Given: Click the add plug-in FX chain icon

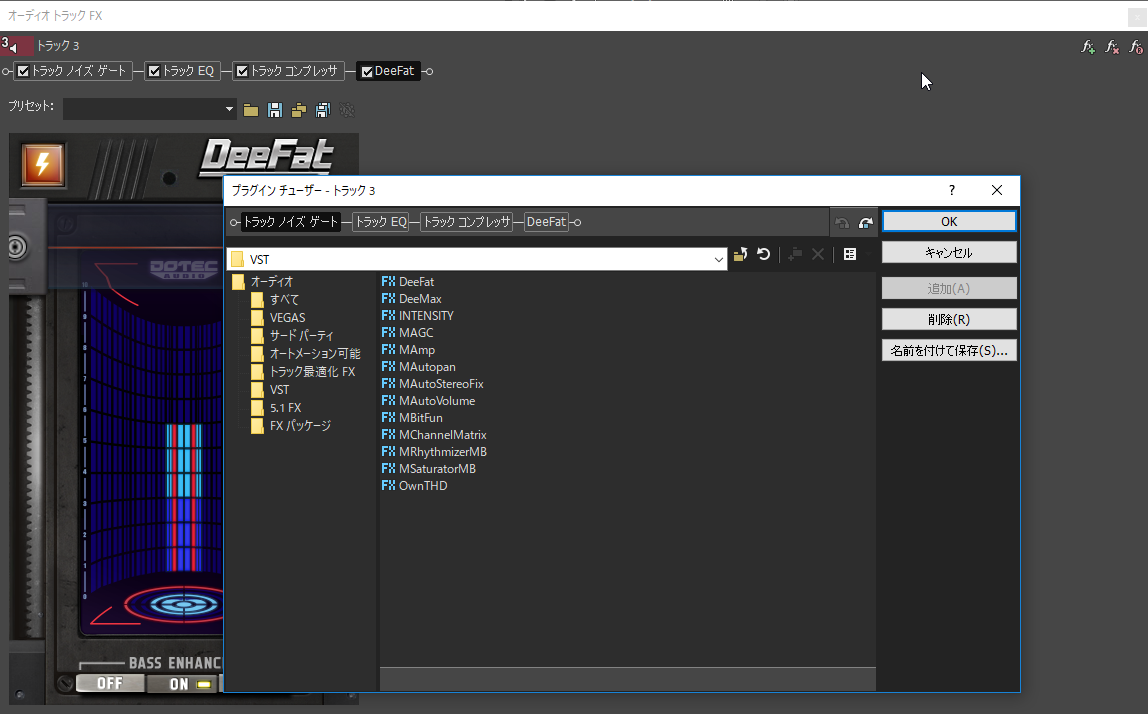Looking at the screenshot, I should tap(1088, 47).
